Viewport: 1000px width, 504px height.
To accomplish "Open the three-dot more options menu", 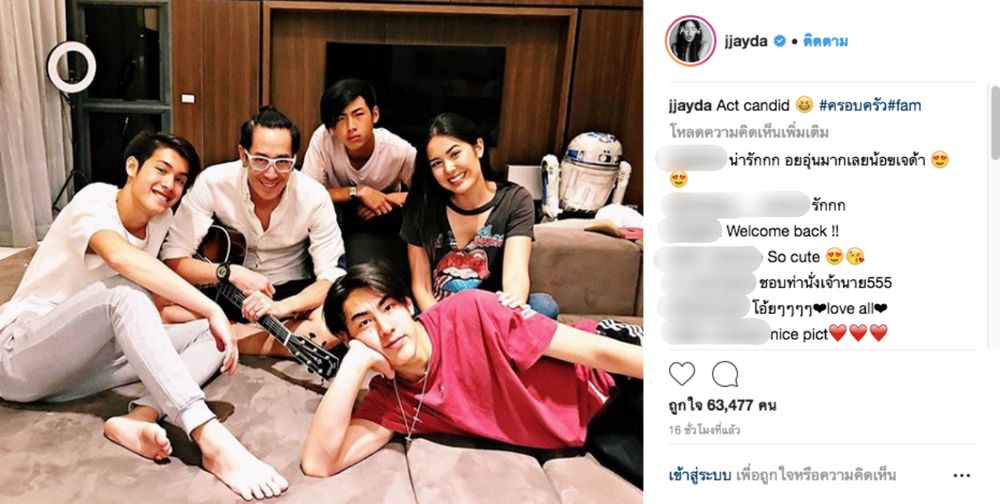I will 961,475.
